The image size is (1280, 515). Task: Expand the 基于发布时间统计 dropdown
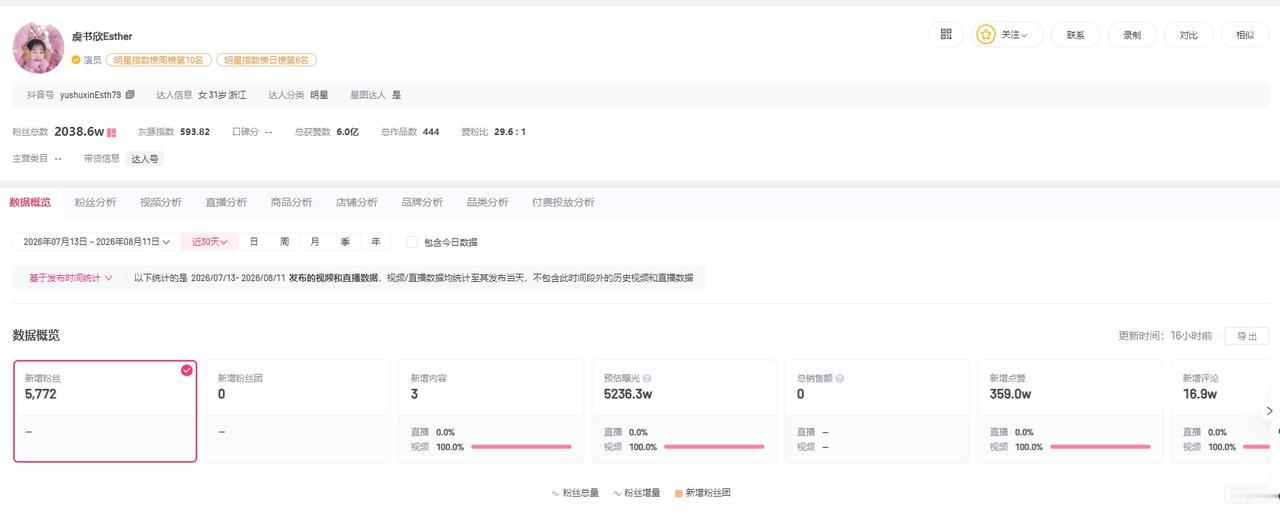pyautogui.click(x=70, y=278)
